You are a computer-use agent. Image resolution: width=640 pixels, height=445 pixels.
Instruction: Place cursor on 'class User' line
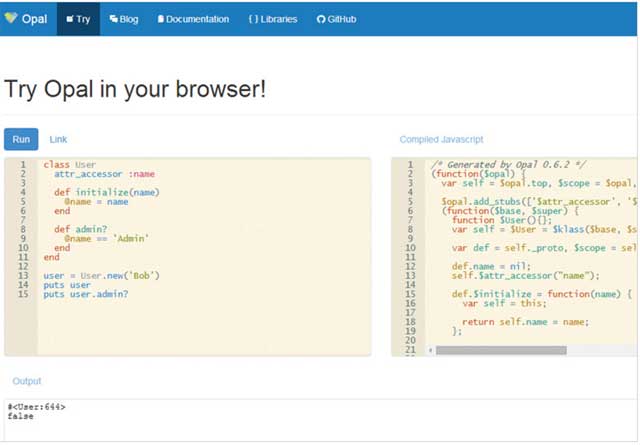(70, 165)
